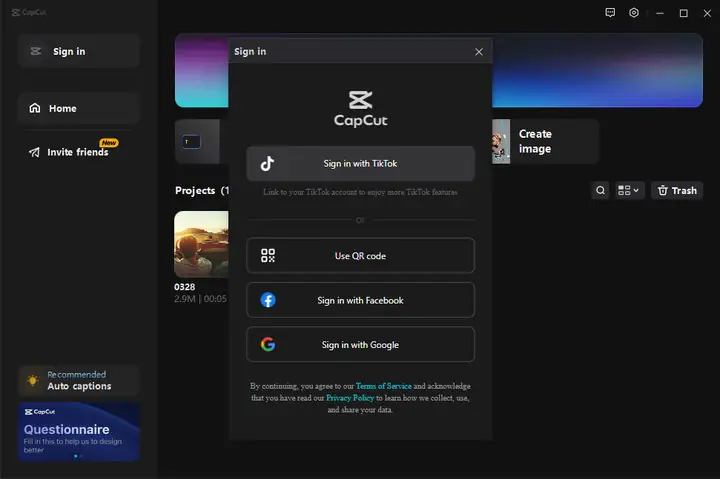Search projects with the magnifier icon
Image resolution: width=720 pixels, height=479 pixels.
point(600,190)
